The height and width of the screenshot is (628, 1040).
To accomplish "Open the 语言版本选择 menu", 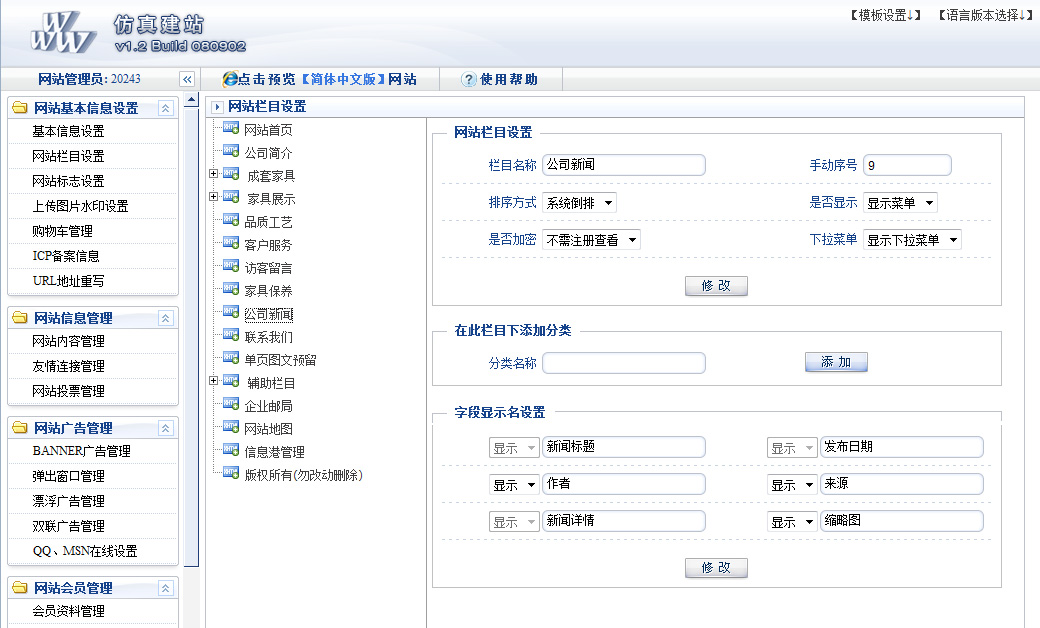I will 985,15.
